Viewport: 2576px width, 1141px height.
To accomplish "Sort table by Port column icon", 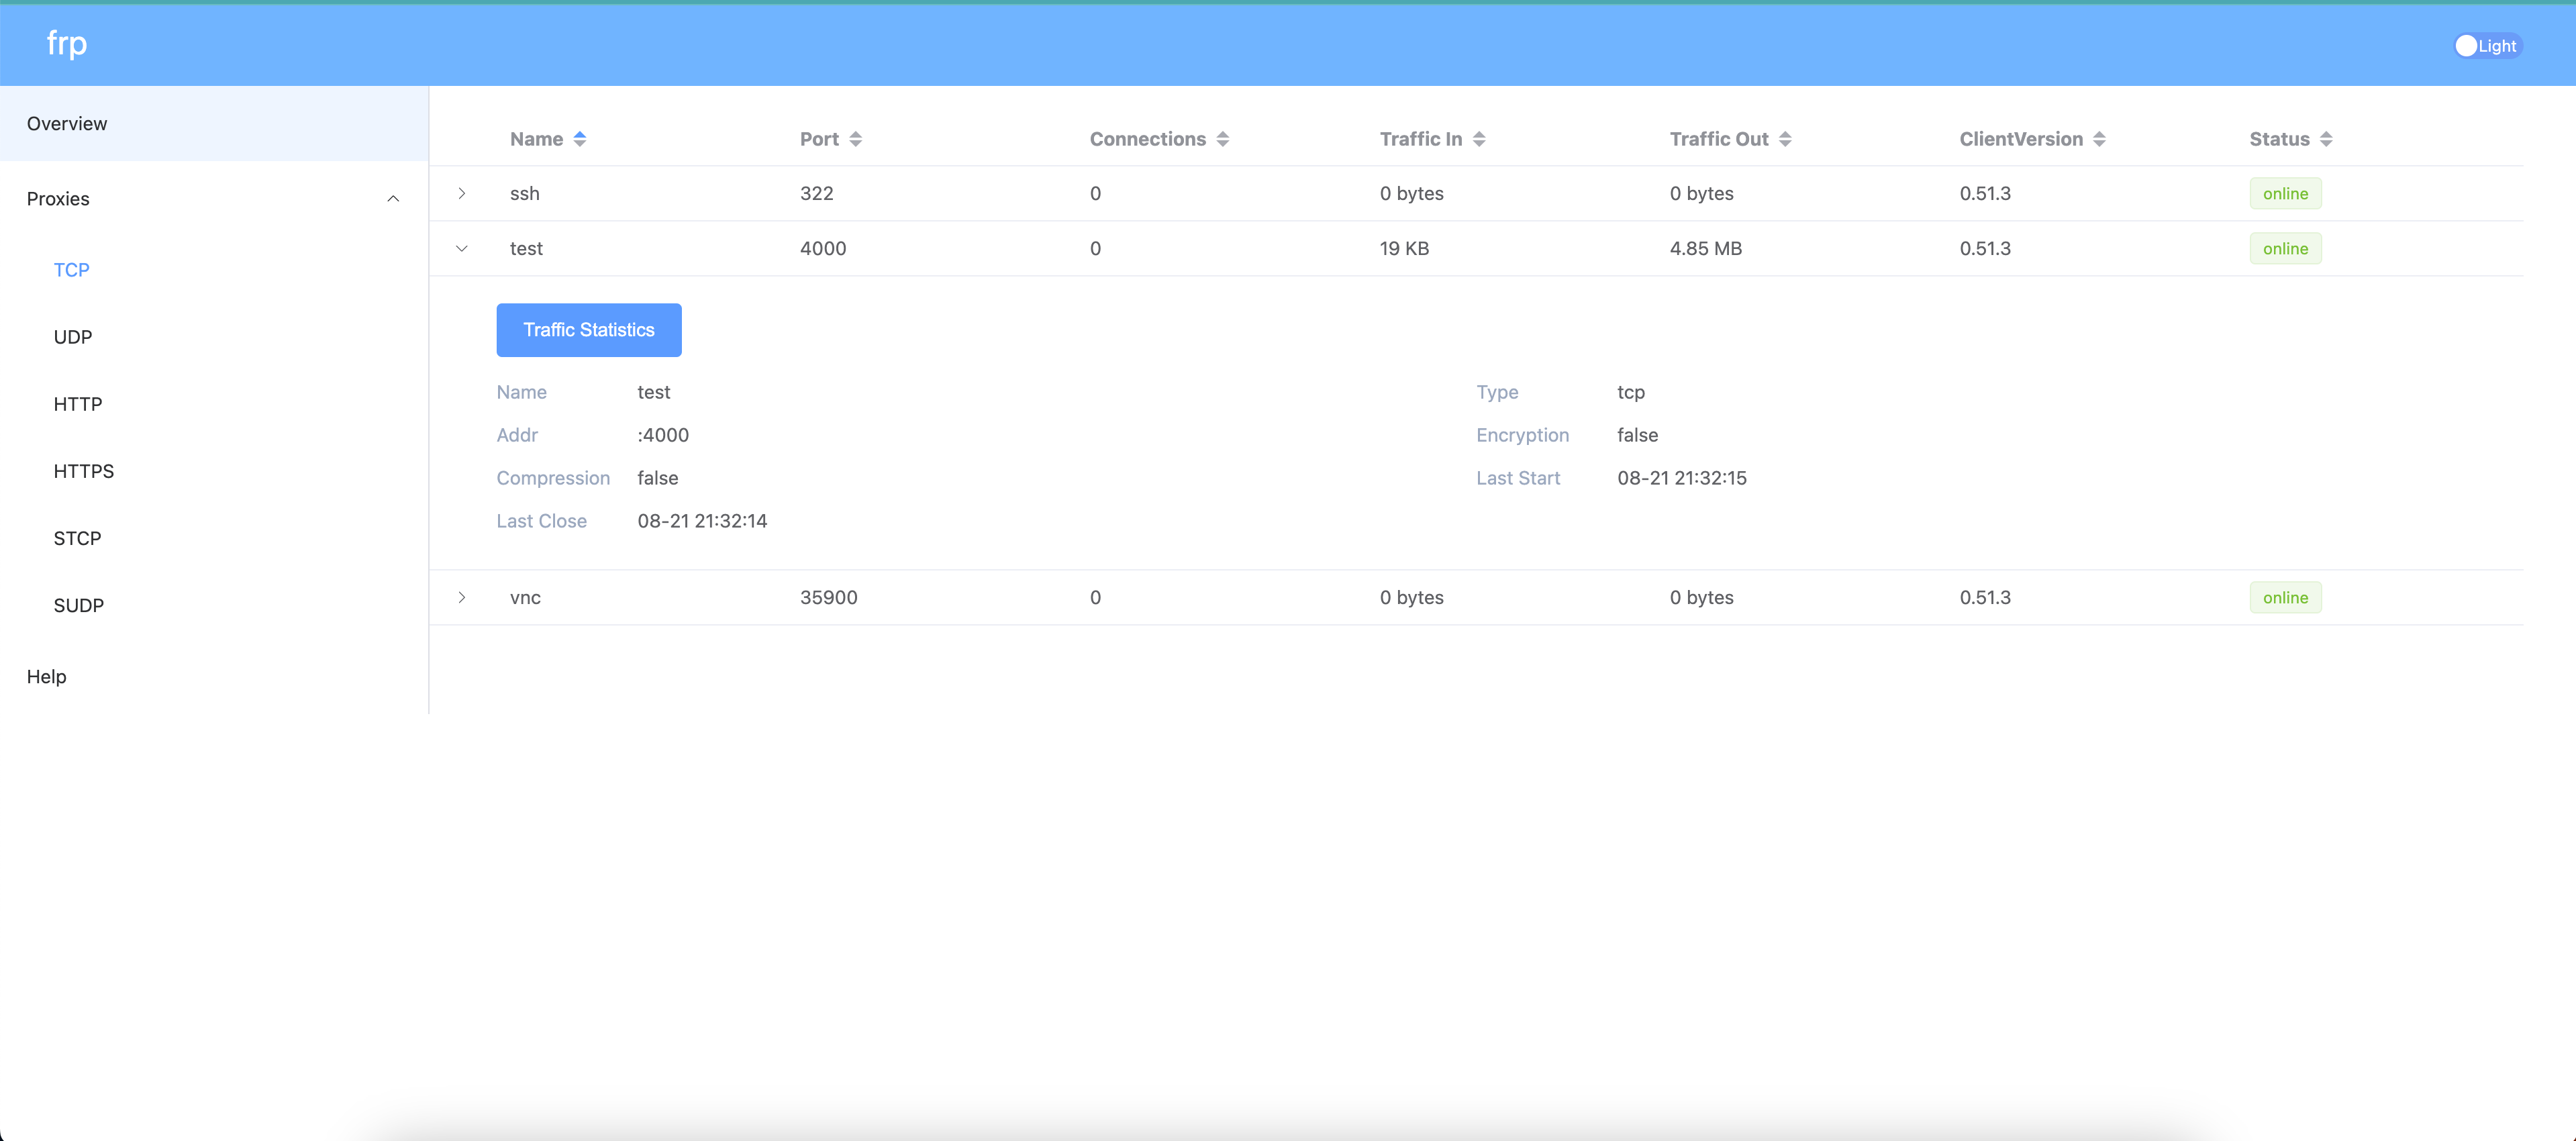I will (855, 139).
